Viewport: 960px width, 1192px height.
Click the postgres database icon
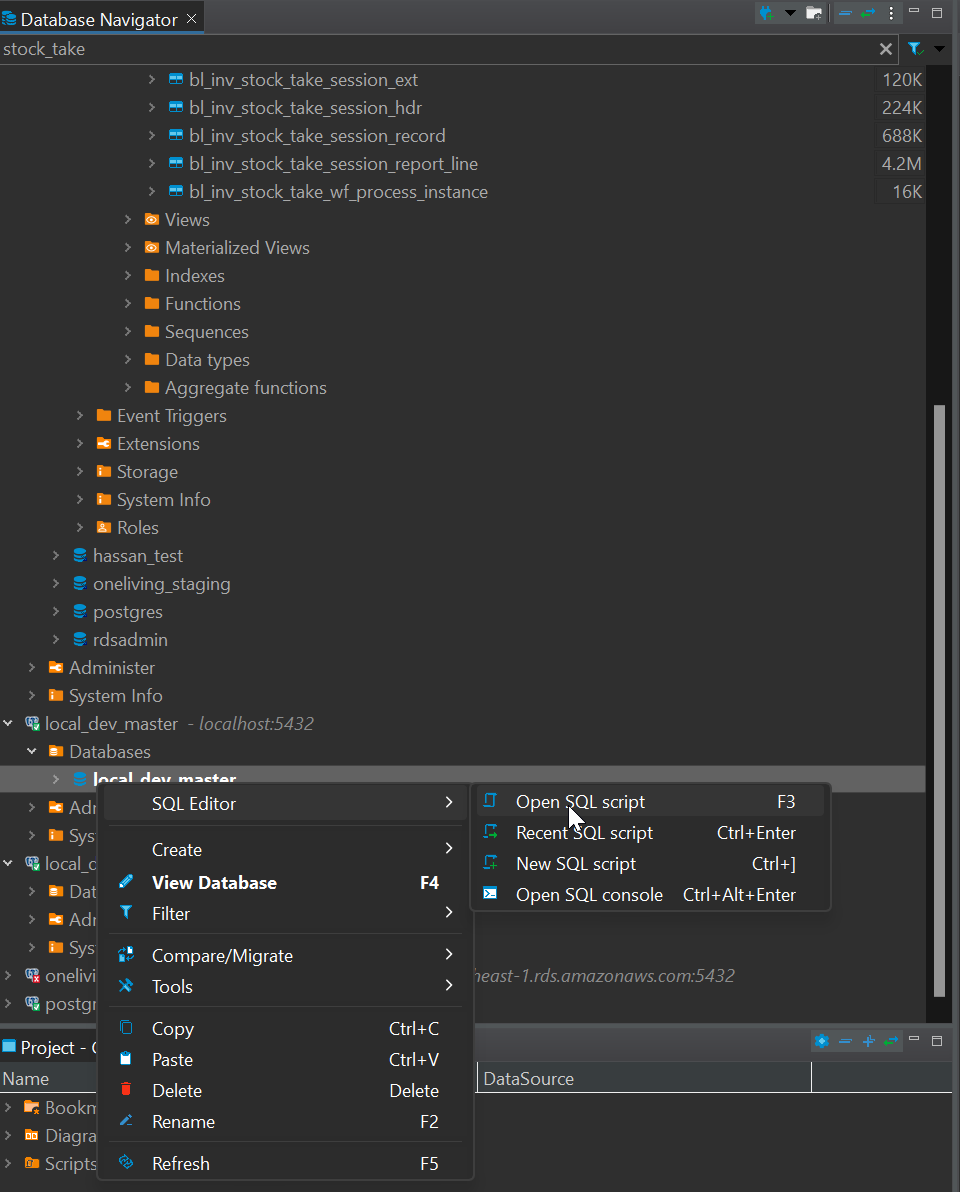[x=80, y=611]
